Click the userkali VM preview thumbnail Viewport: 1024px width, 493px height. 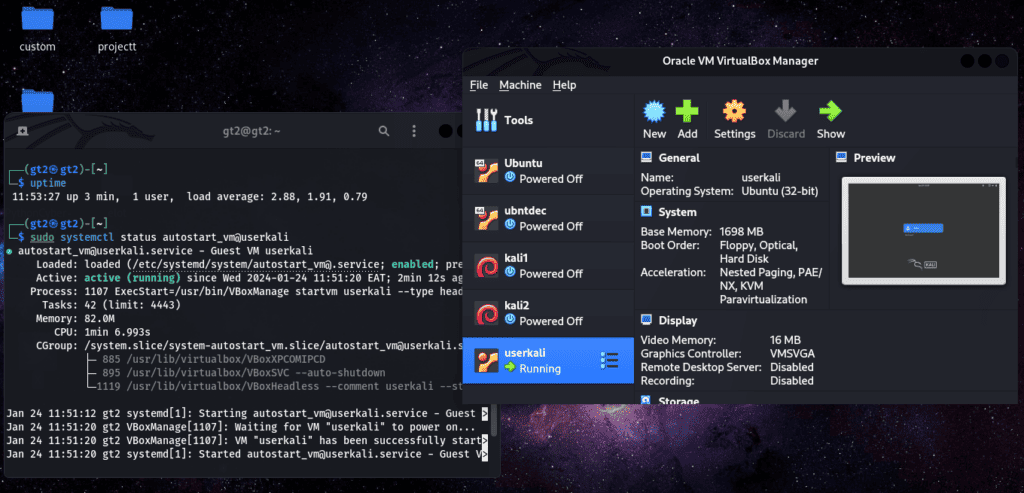pos(923,231)
